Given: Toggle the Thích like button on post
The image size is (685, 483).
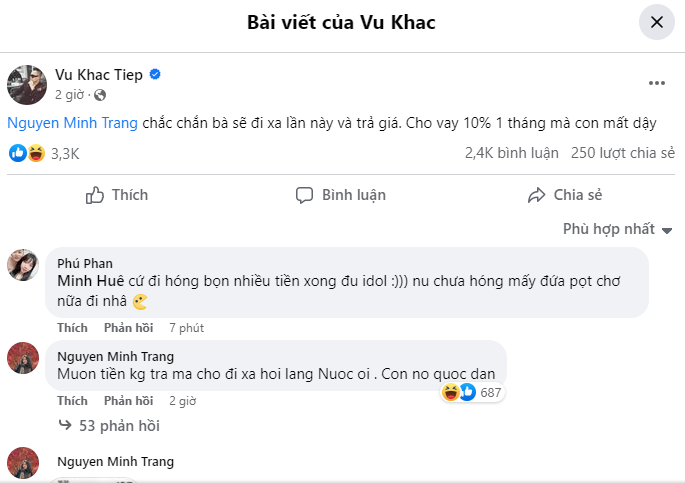Looking at the screenshot, I should click(x=116, y=195).
